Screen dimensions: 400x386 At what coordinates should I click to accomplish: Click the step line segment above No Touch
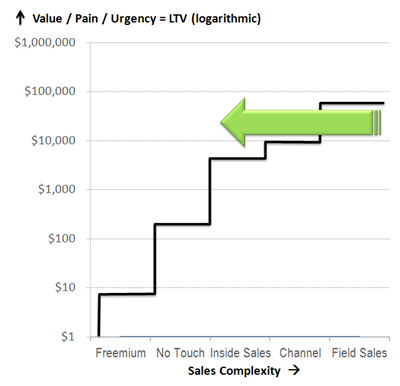182,224
